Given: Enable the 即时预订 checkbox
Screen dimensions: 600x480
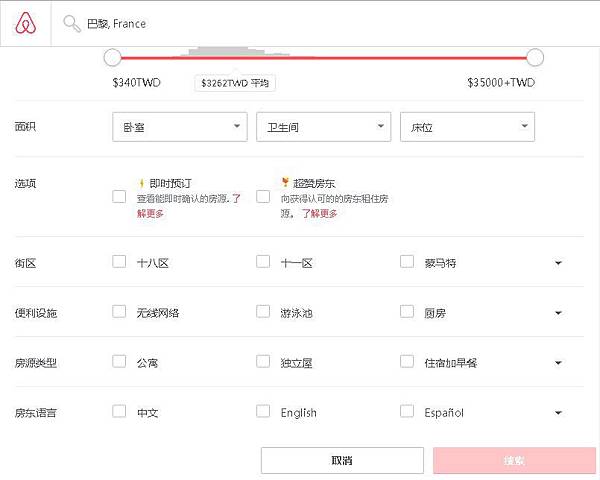Looking at the screenshot, I should click(120, 196).
